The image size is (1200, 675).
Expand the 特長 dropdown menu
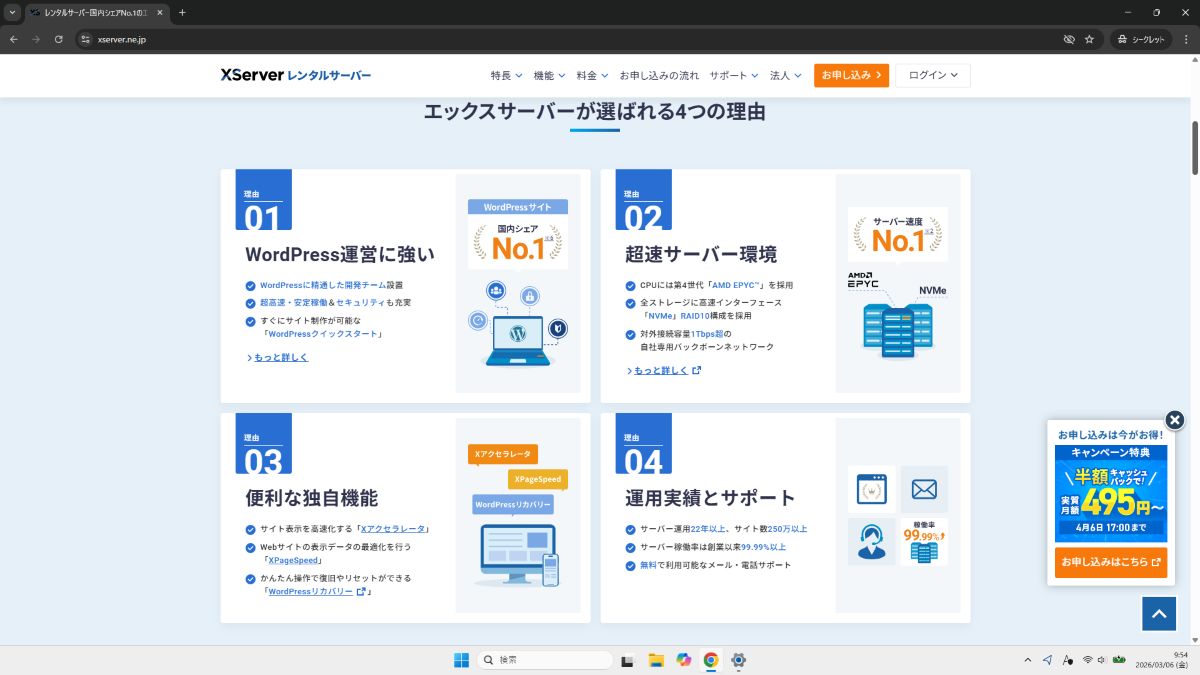click(507, 75)
